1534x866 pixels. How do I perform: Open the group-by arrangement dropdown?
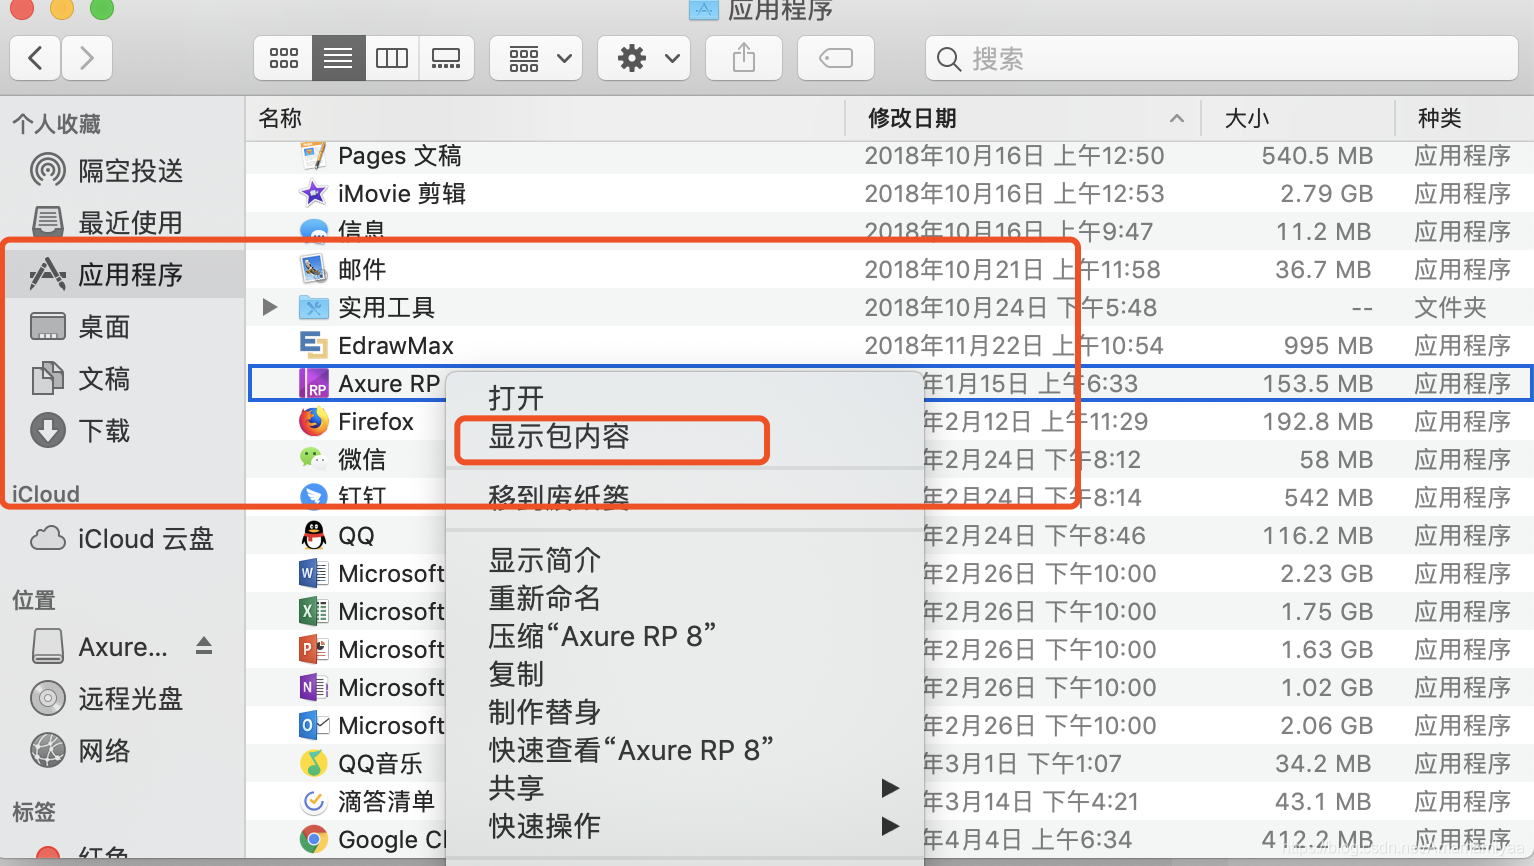tap(537, 59)
